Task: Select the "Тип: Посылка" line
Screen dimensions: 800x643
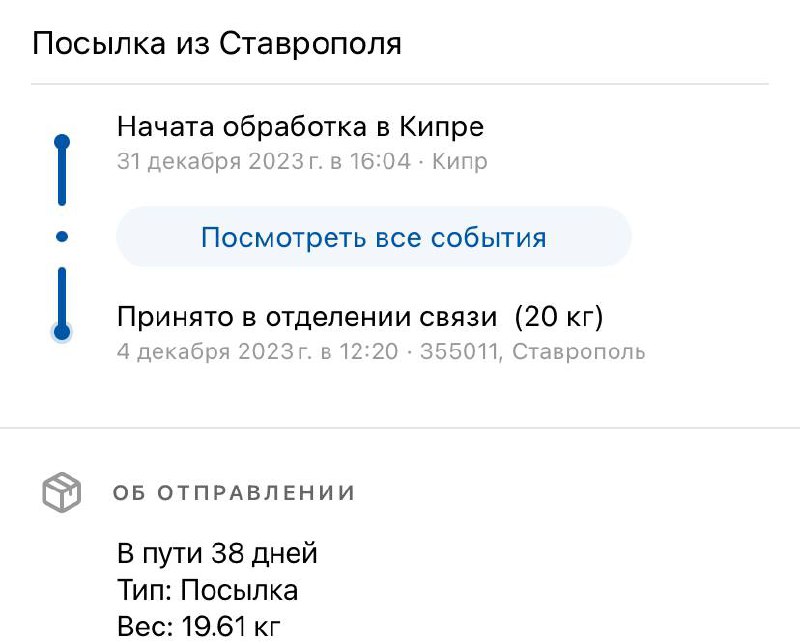Action: click(x=207, y=590)
